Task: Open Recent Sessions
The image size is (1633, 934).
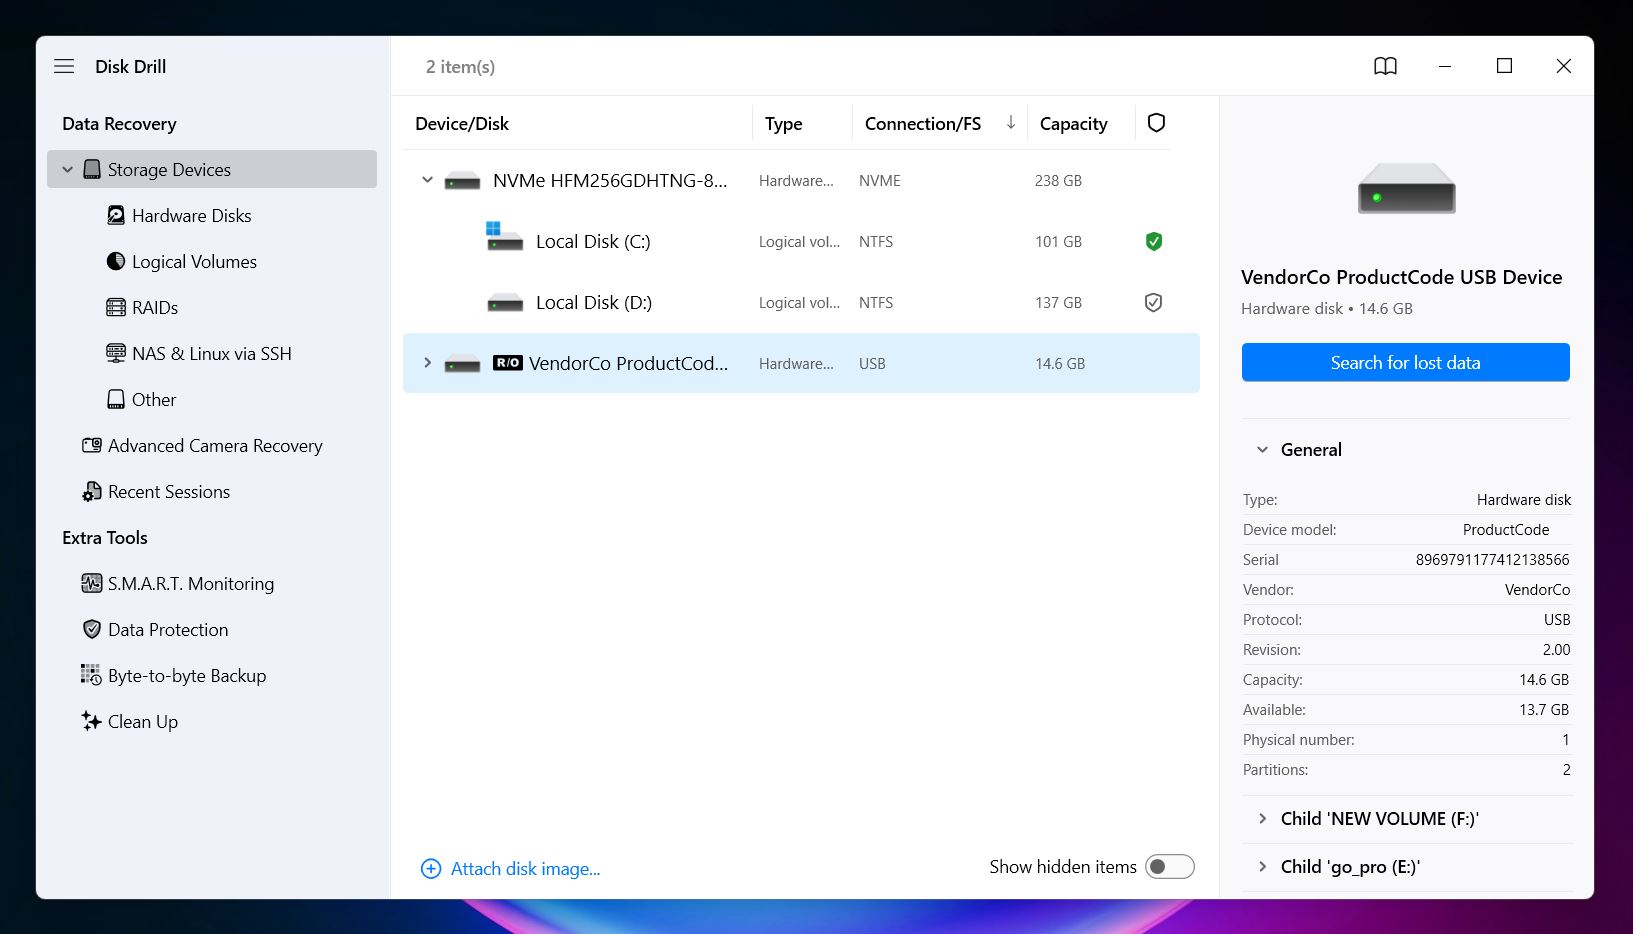Action: [x=169, y=491]
